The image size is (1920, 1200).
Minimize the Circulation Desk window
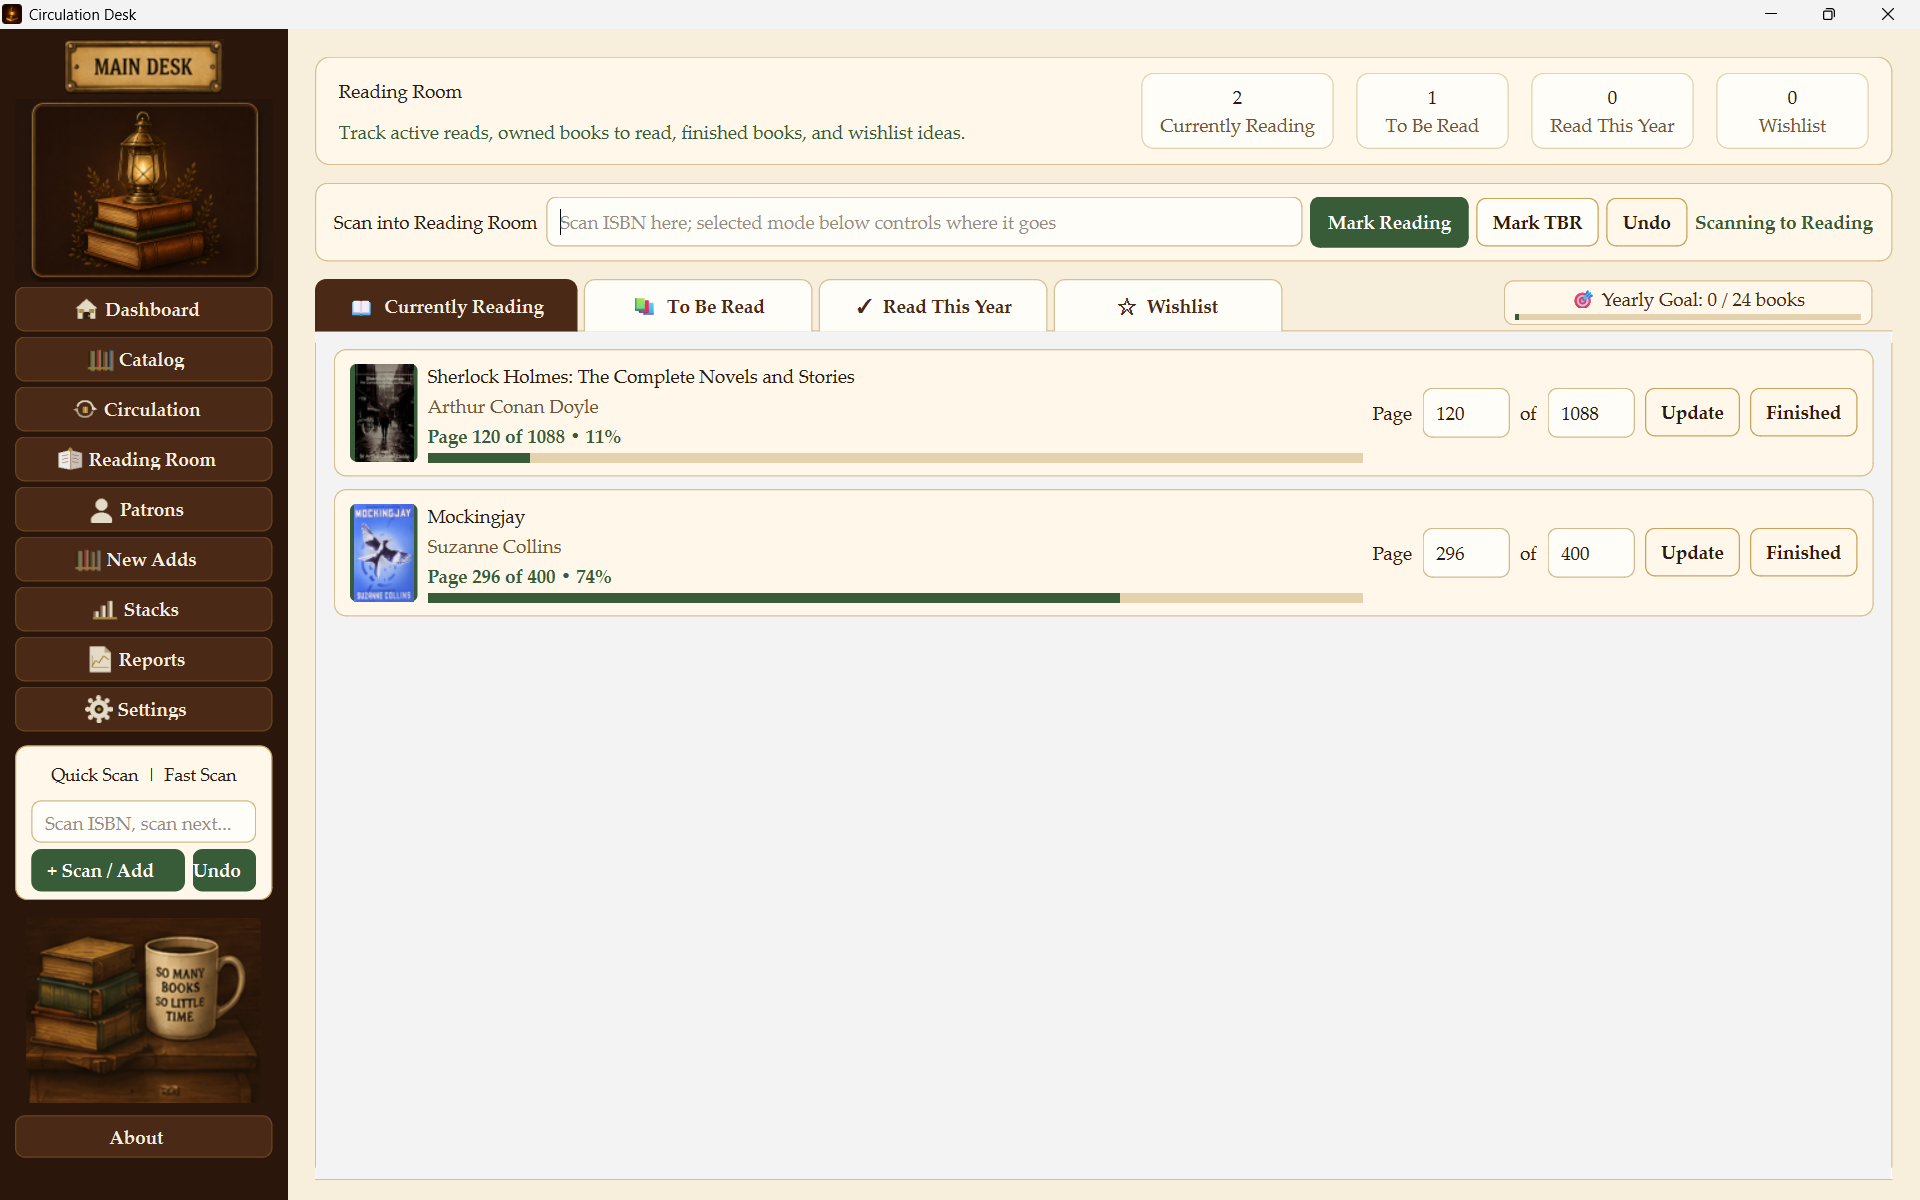1770,14
